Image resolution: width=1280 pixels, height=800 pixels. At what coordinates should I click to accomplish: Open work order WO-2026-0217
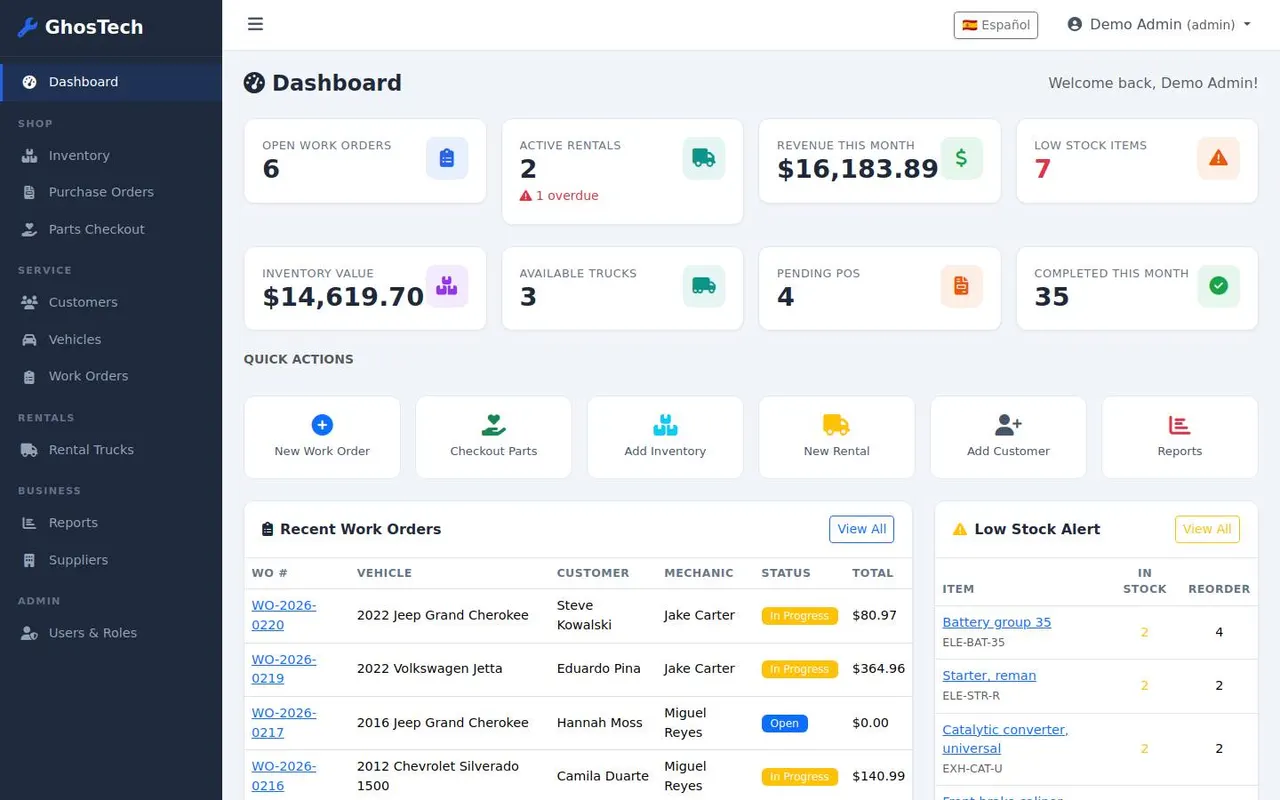[x=284, y=722]
